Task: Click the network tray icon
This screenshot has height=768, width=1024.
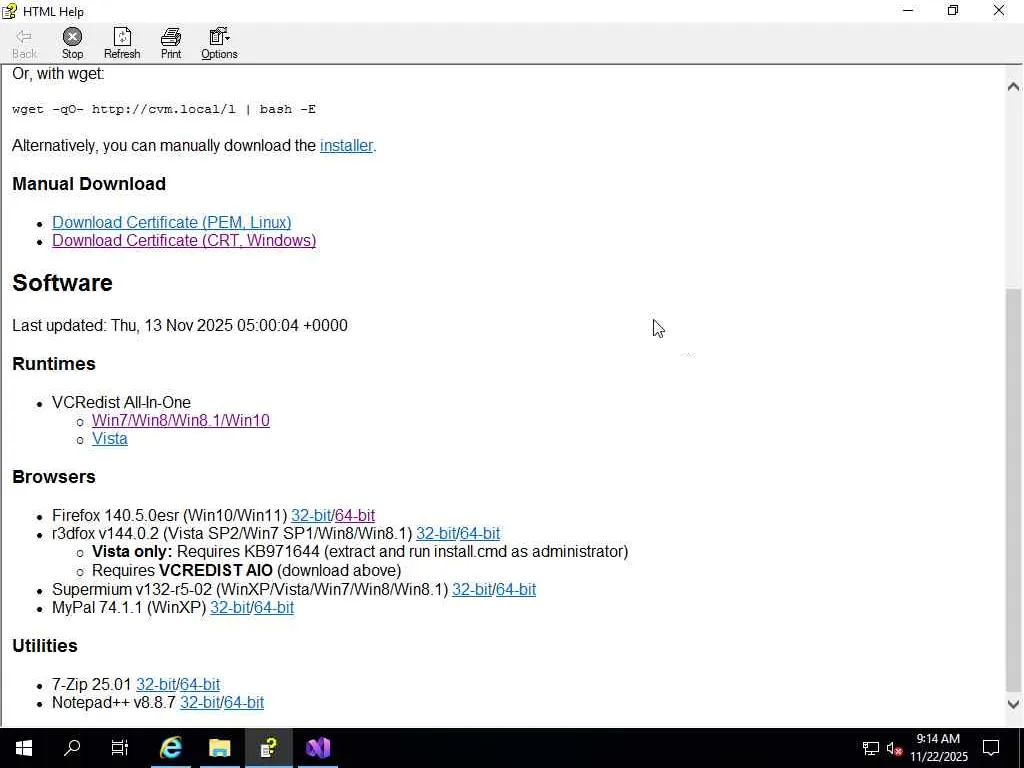Action: [x=871, y=748]
